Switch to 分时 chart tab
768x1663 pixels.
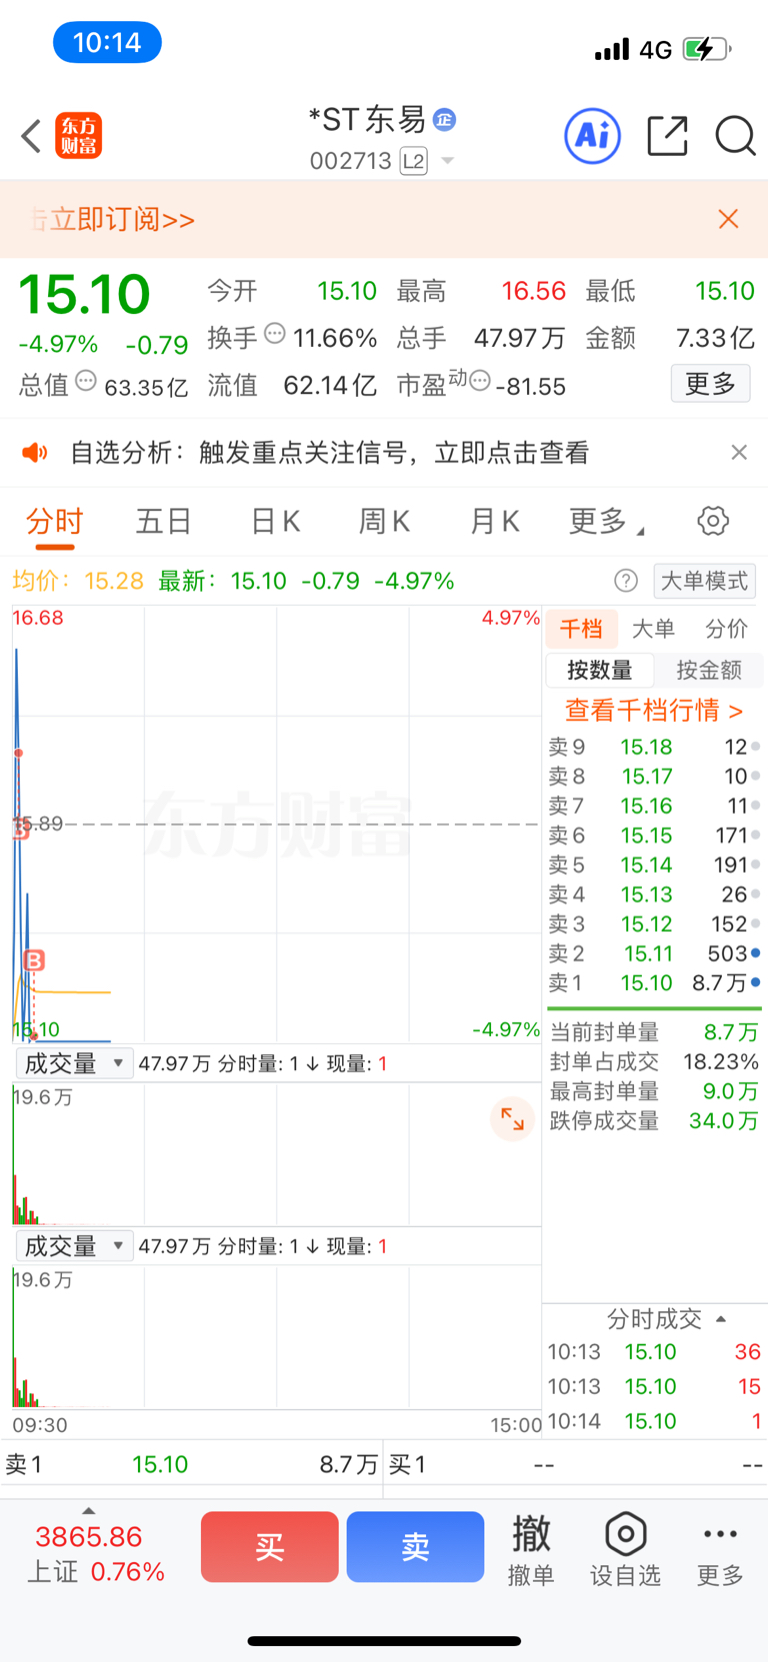coord(54,521)
